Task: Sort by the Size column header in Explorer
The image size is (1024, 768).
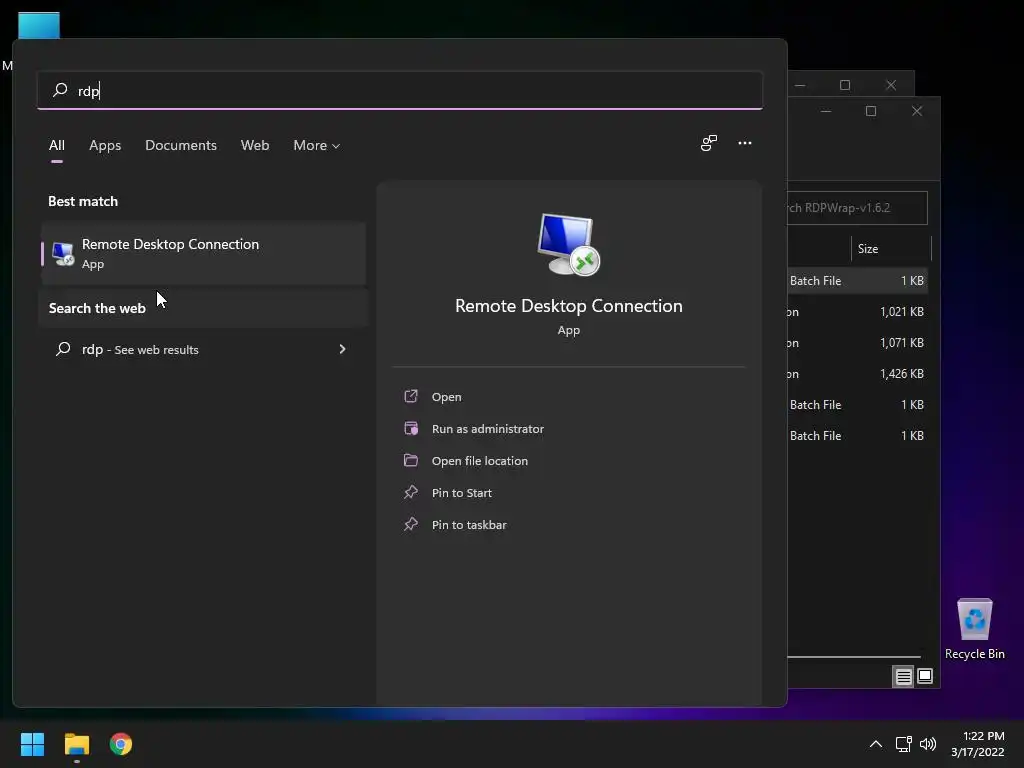Action: 891,249
